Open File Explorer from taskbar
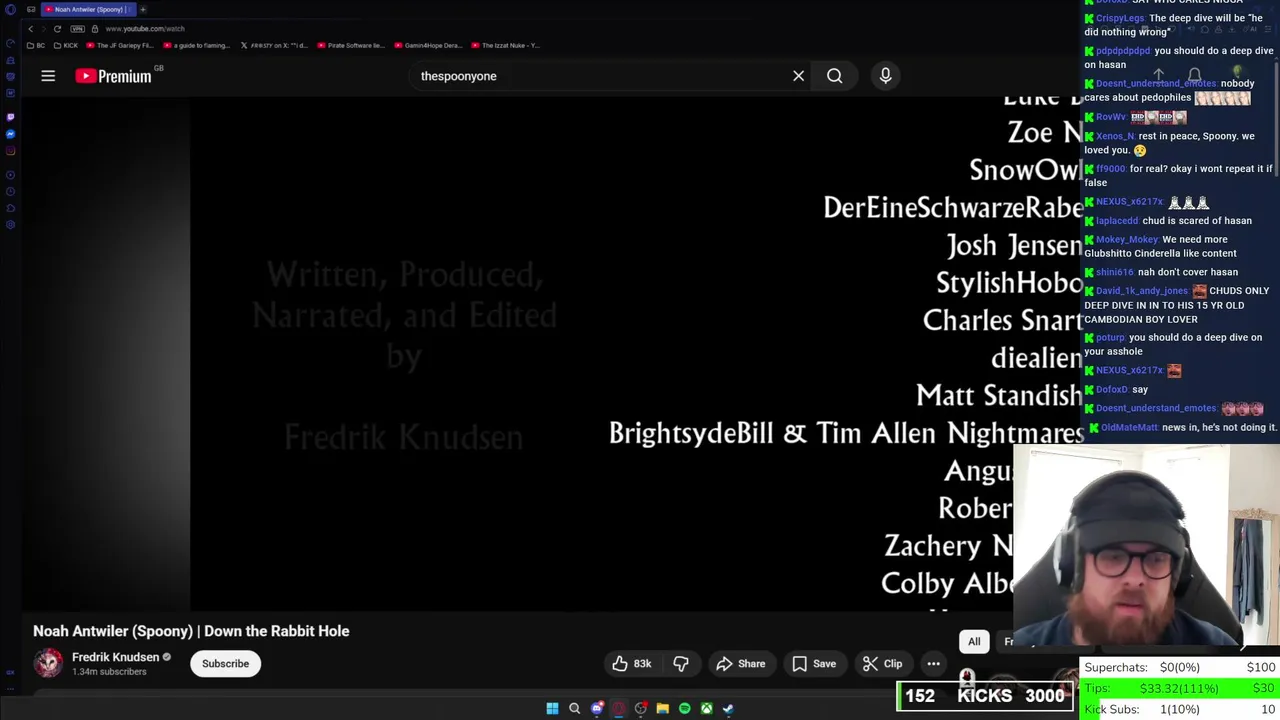The width and height of the screenshot is (1280, 720). pyautogui.click(x=662, y=709)
